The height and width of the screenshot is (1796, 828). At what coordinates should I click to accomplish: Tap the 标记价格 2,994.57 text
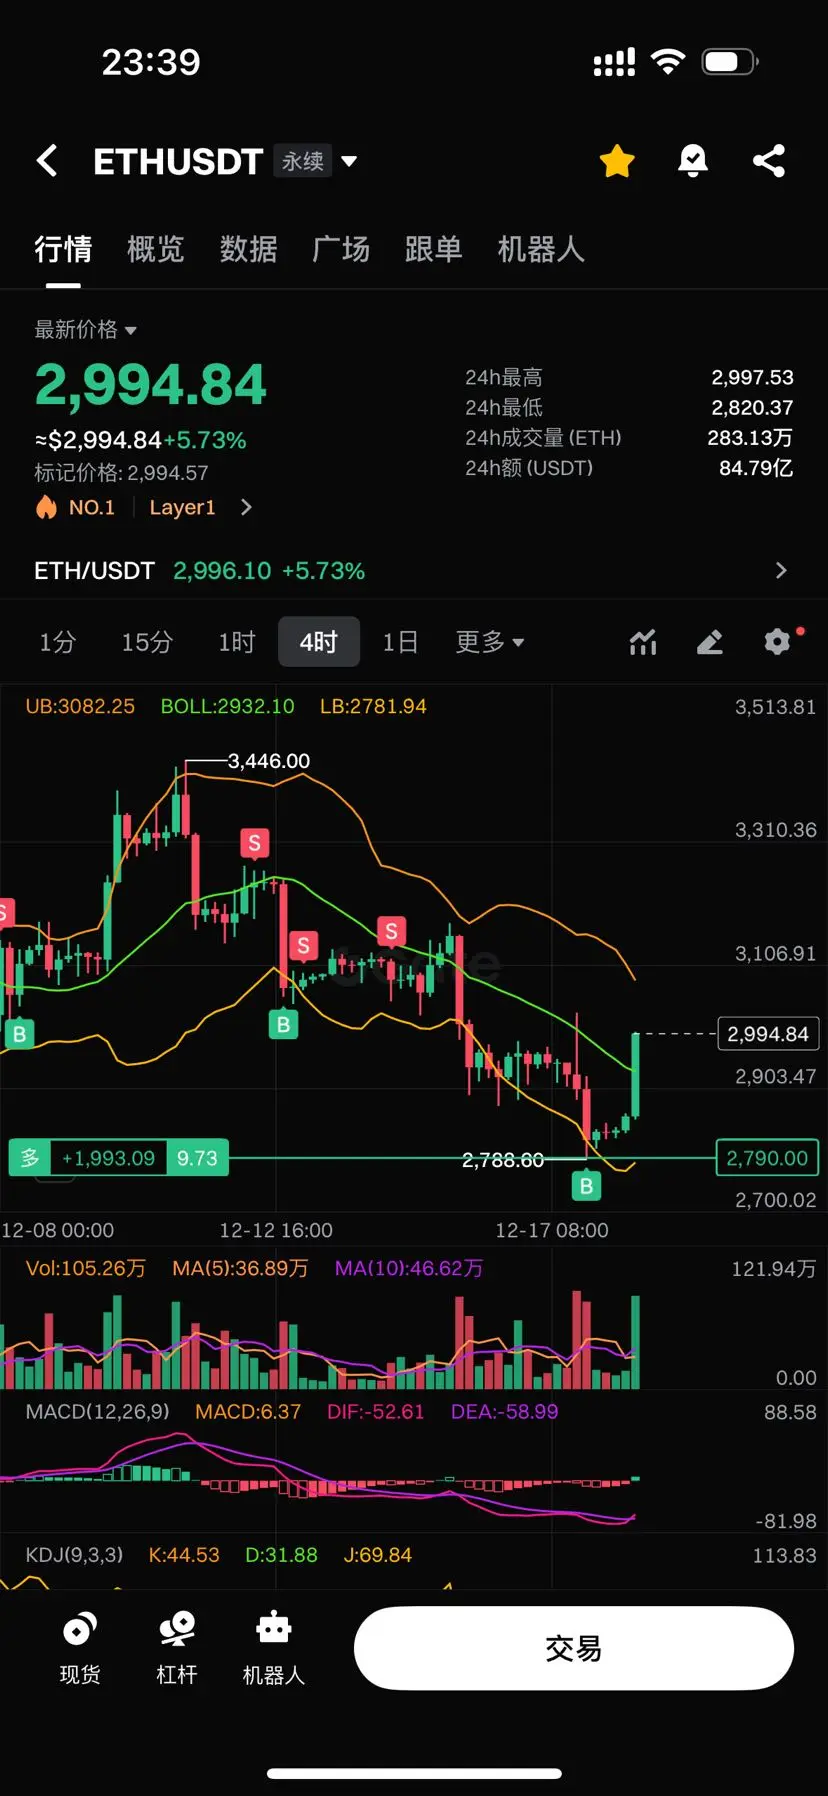click(x=121, y=472)
